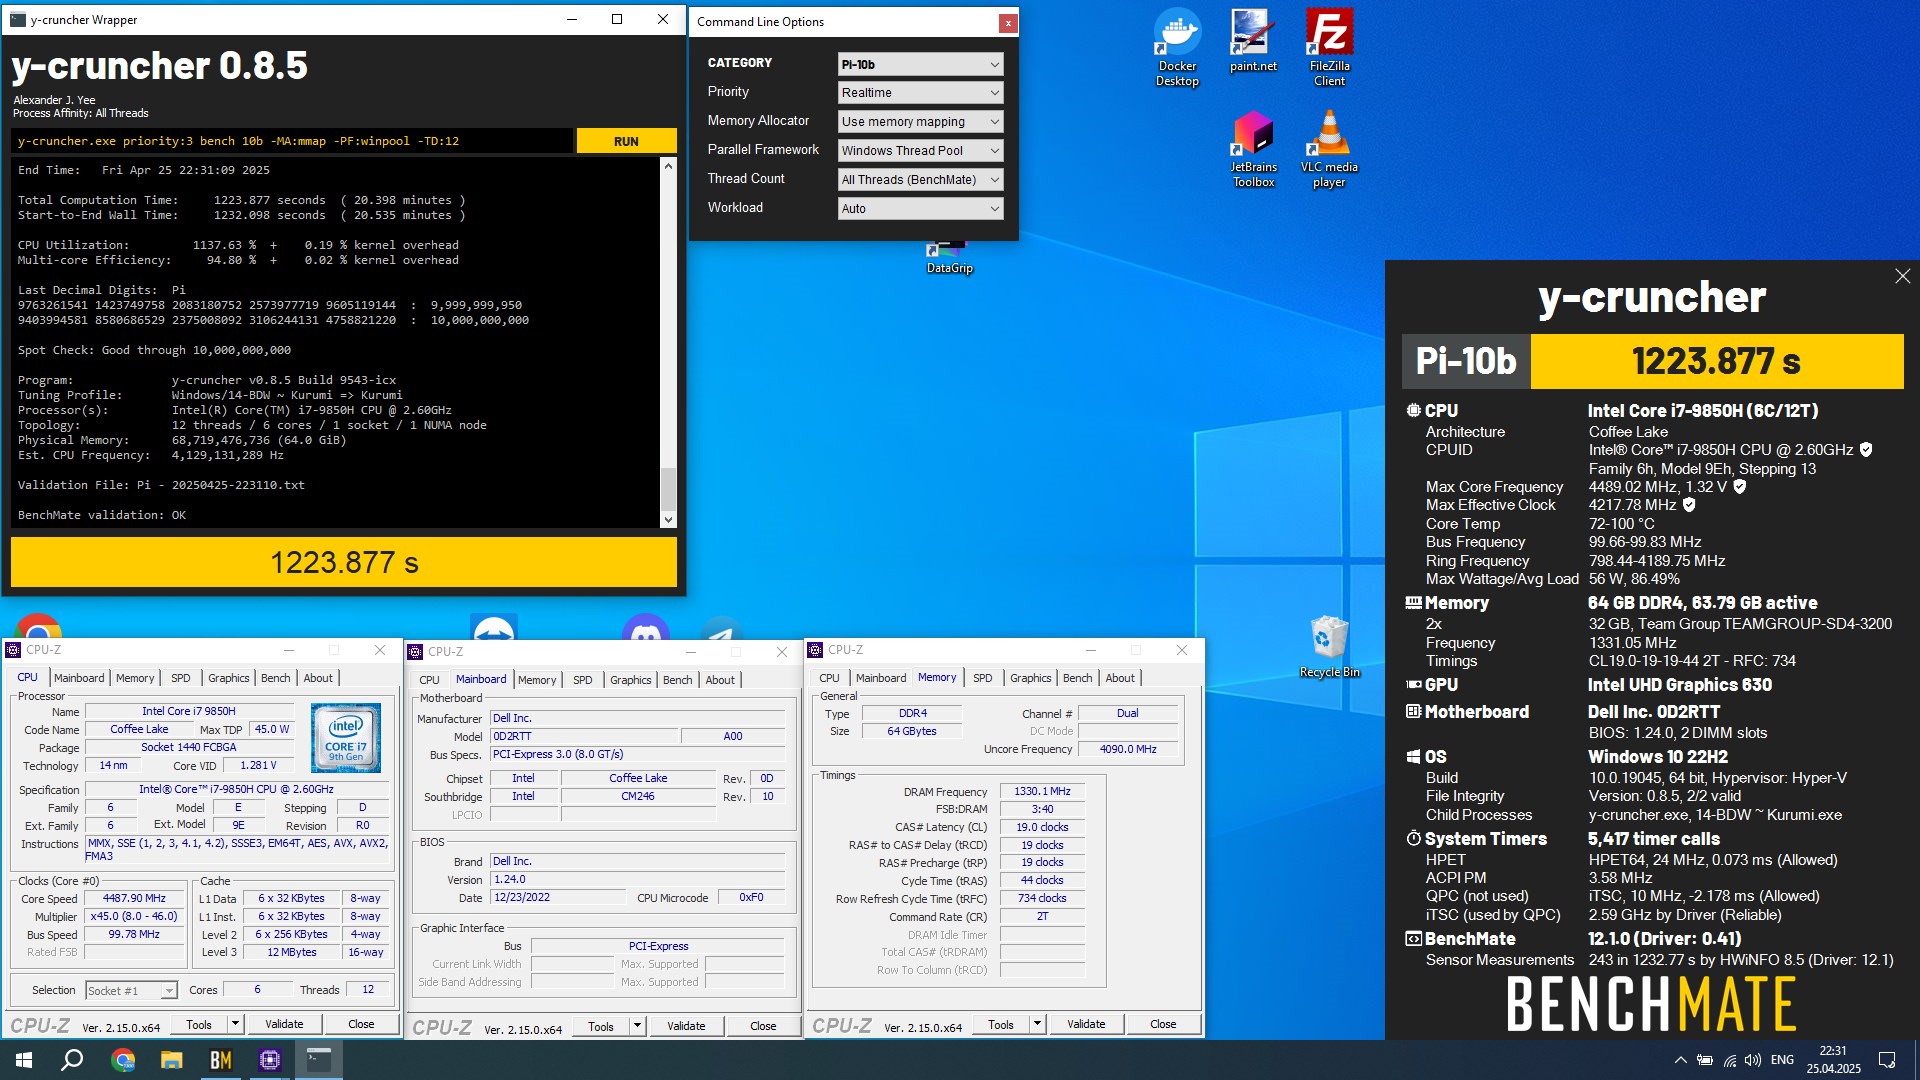Click the yellow 1223.877 s result bar
1920x1080 pixels.
(x=344, y=562)
